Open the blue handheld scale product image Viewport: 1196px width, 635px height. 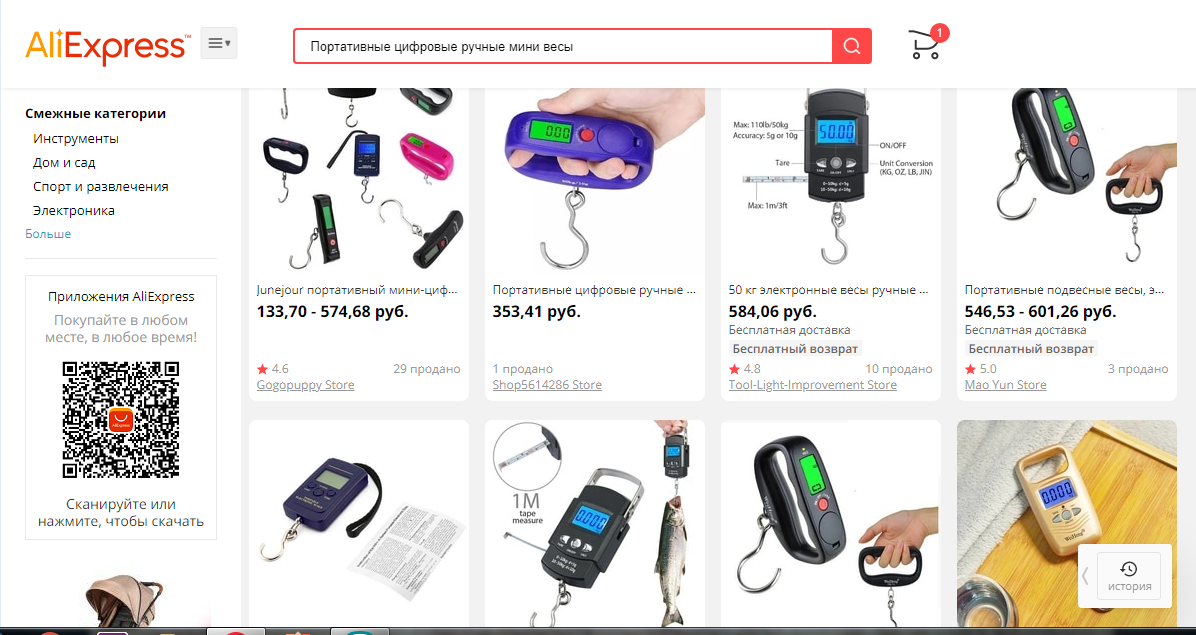595,179
